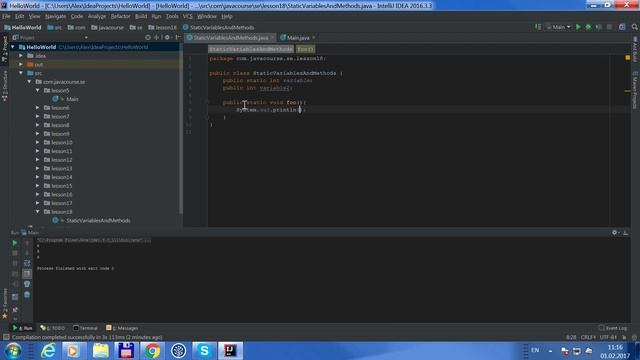Select StaticVariablesAndMethods in the project tree
The image size is (640, 360).
98,220
